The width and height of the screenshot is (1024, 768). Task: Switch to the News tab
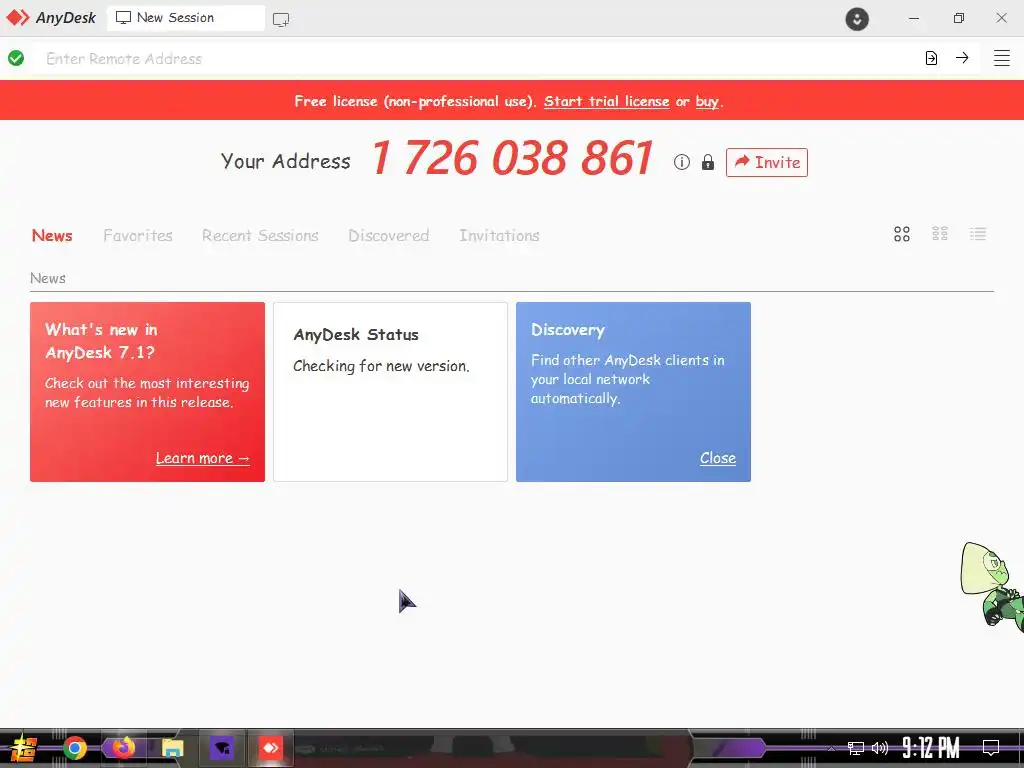(52, 235)
